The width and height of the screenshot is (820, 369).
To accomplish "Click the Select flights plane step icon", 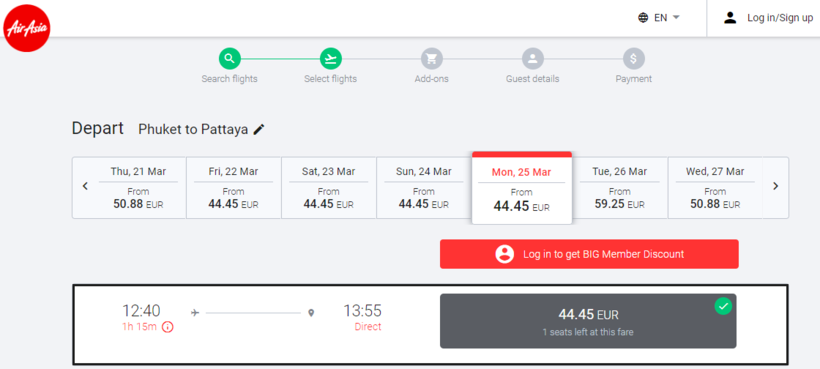I will [331, 59].
